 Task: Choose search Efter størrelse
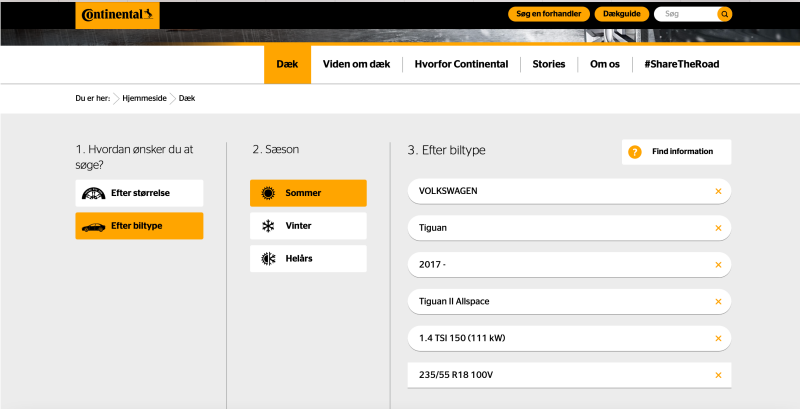[x=139, y=193]
